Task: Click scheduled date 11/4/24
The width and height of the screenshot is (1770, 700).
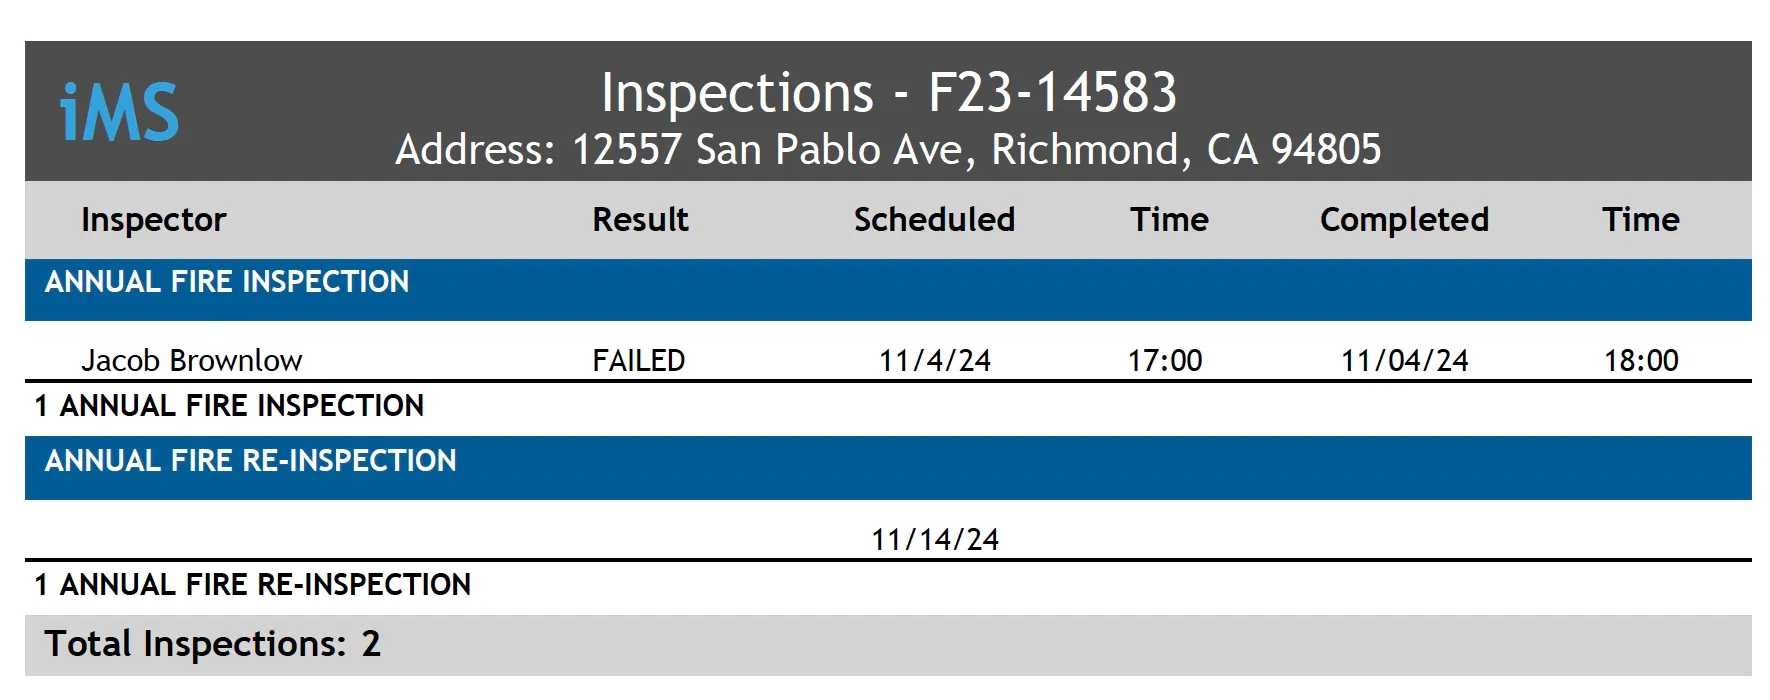Action: 935,360
